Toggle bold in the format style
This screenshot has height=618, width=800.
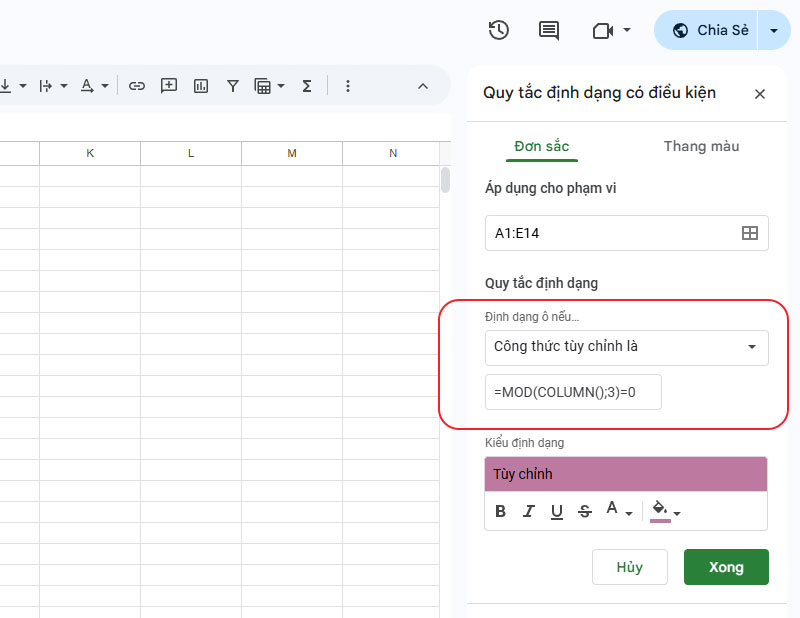(x=501, y=512)
